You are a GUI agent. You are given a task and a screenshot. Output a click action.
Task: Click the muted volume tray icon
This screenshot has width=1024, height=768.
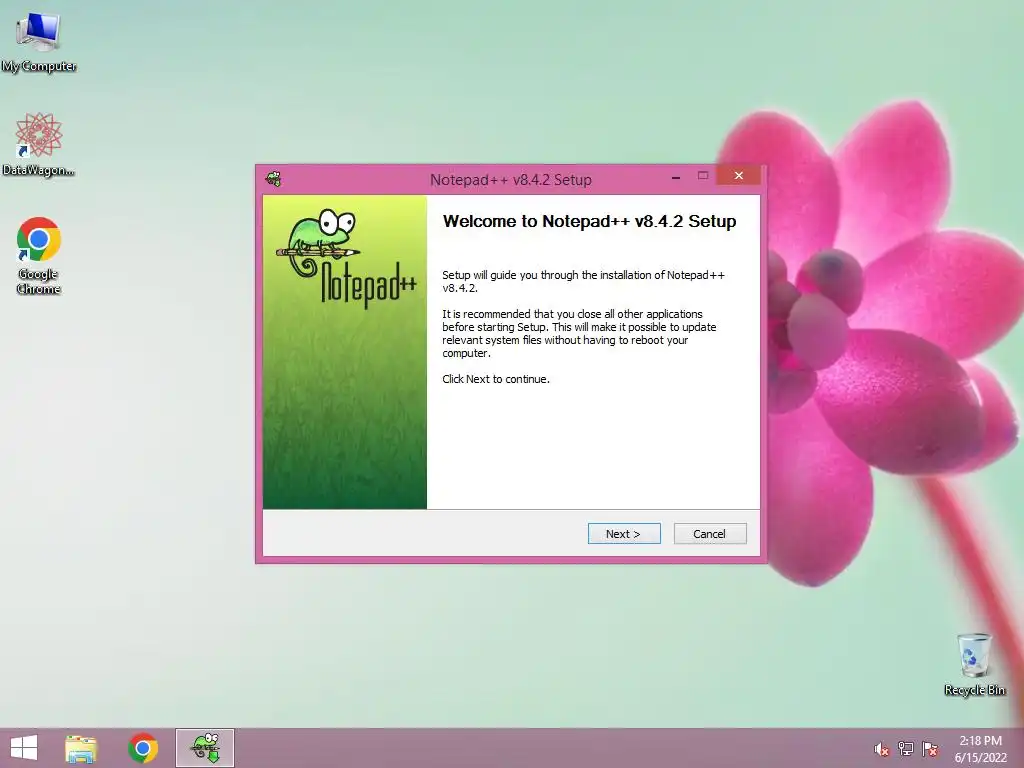[x=881, y=749]
